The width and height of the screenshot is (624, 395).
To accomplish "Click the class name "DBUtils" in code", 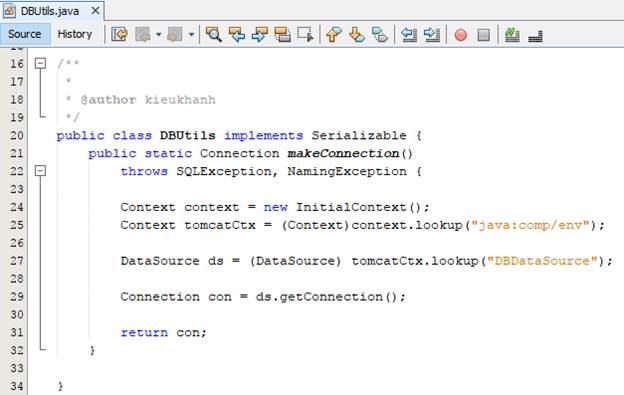I will [x=187, y=135].
